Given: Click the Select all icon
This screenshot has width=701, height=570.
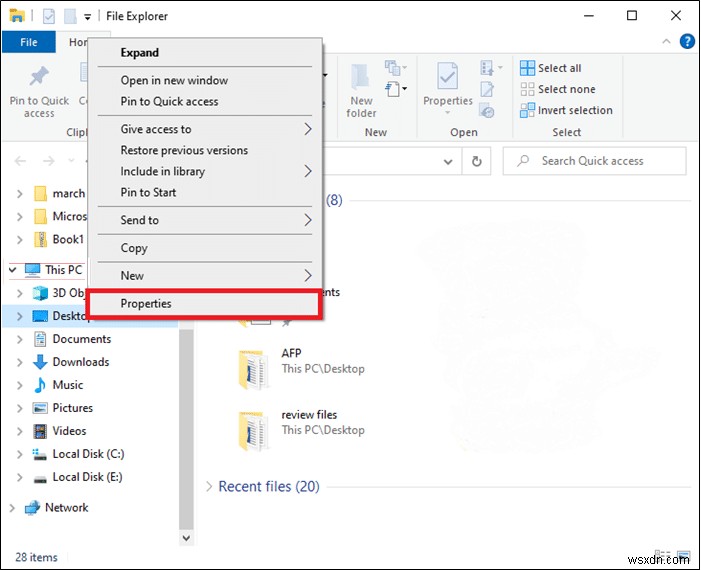Looking at the screenshot, I should point(527,68).
